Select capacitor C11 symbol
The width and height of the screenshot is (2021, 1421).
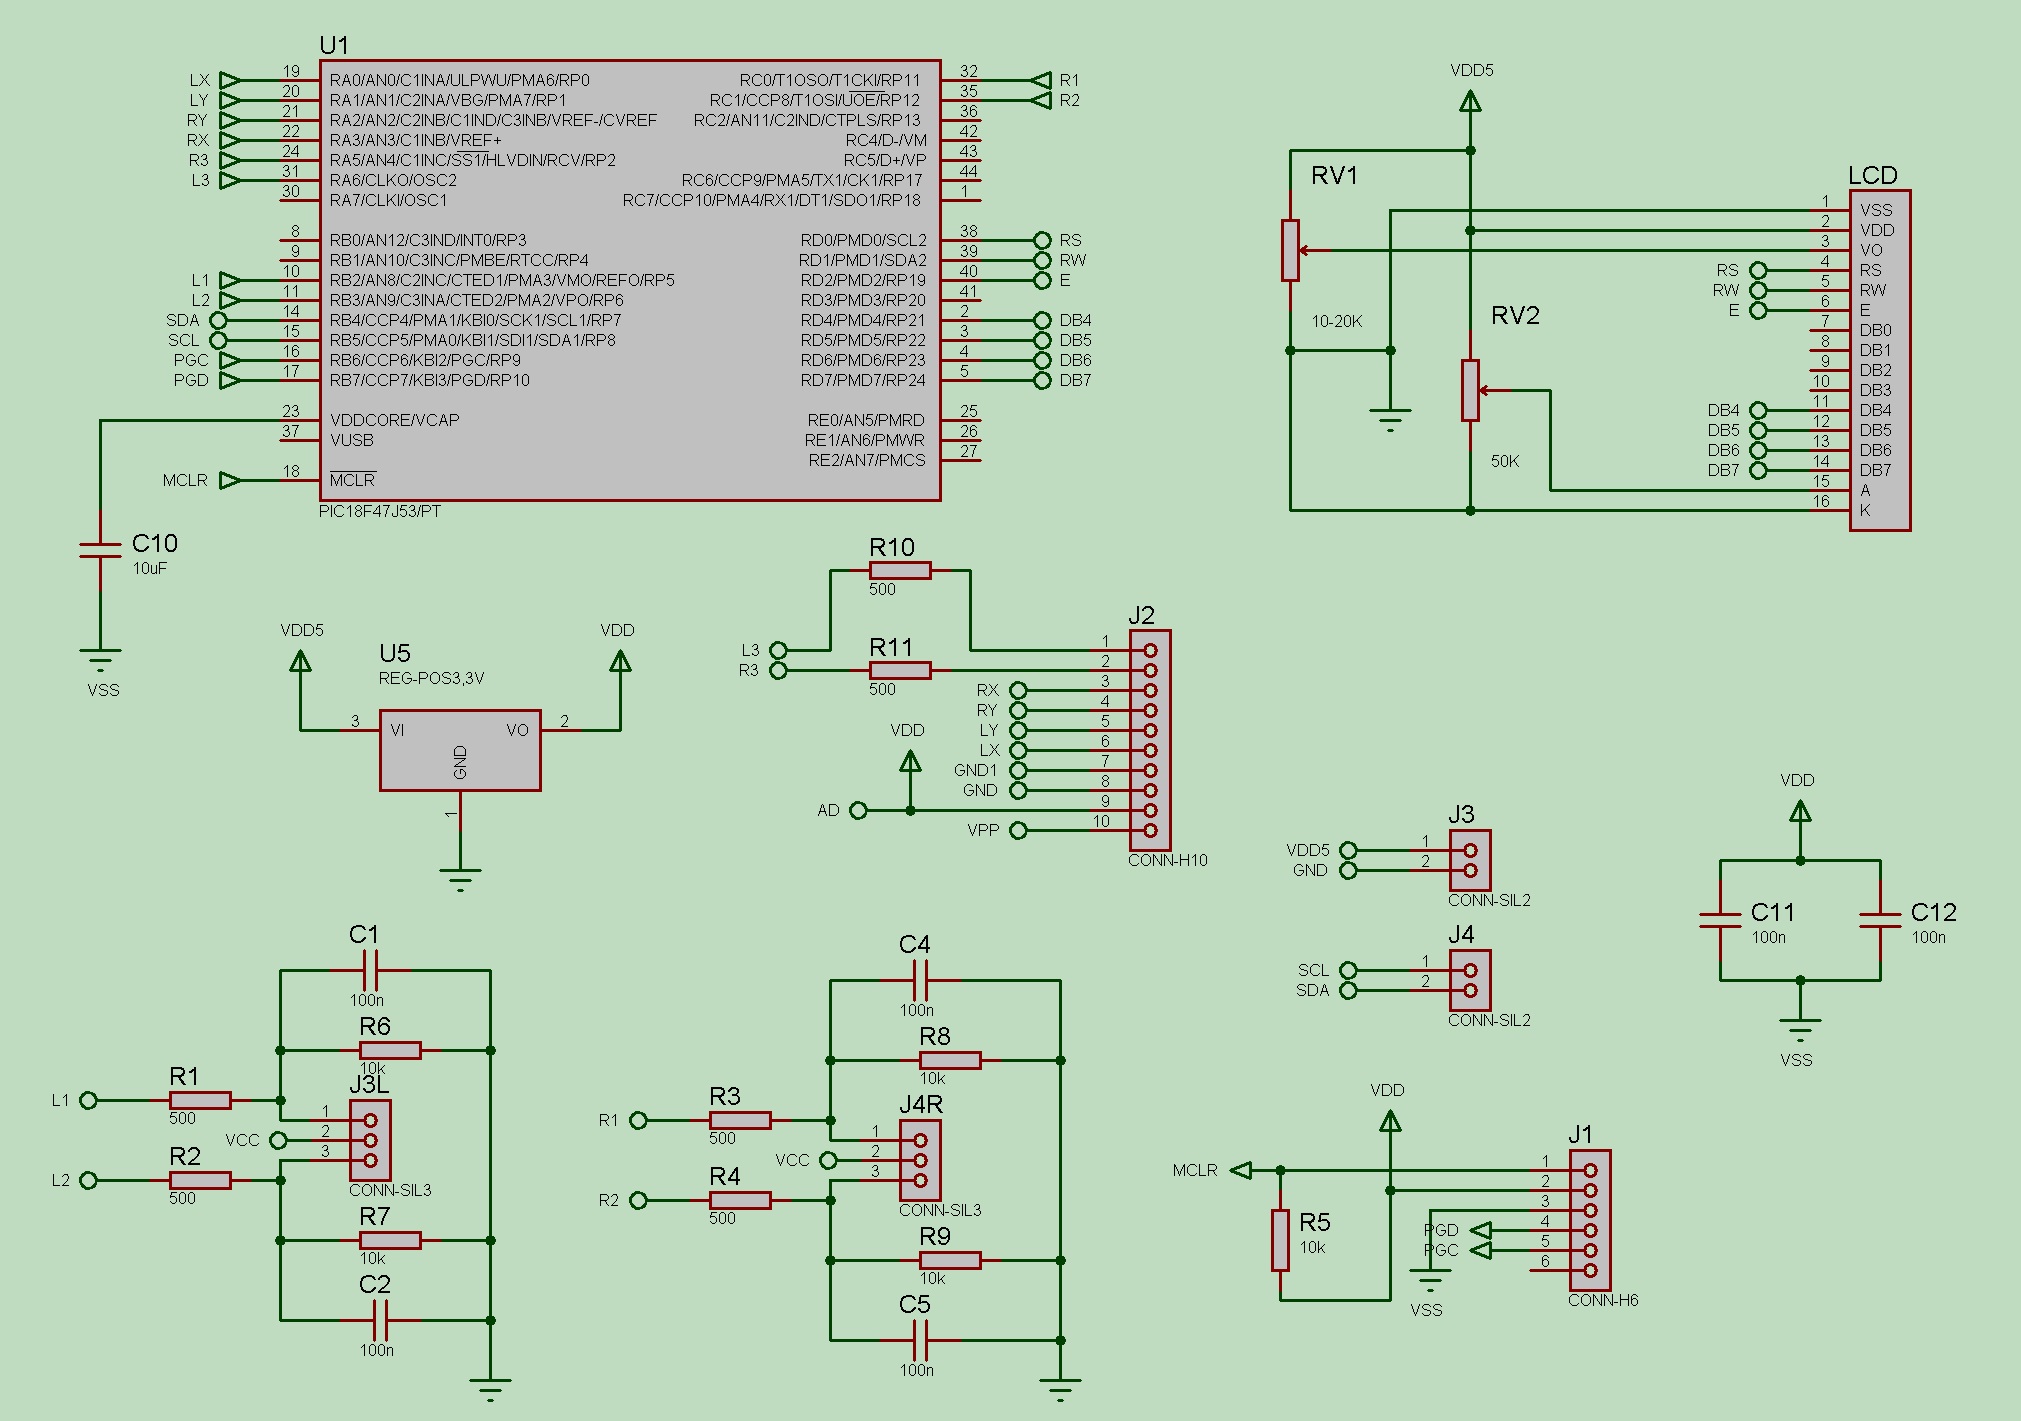[x=1720, y=920]
